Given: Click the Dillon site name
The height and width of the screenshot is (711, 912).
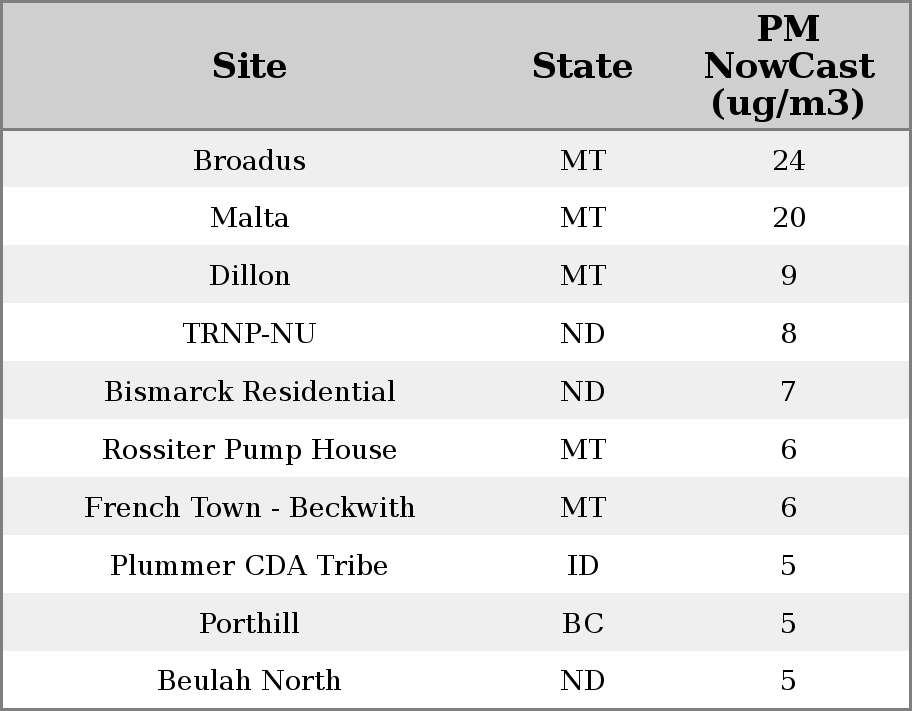Looking at the screenshot, I should [249, 276].
